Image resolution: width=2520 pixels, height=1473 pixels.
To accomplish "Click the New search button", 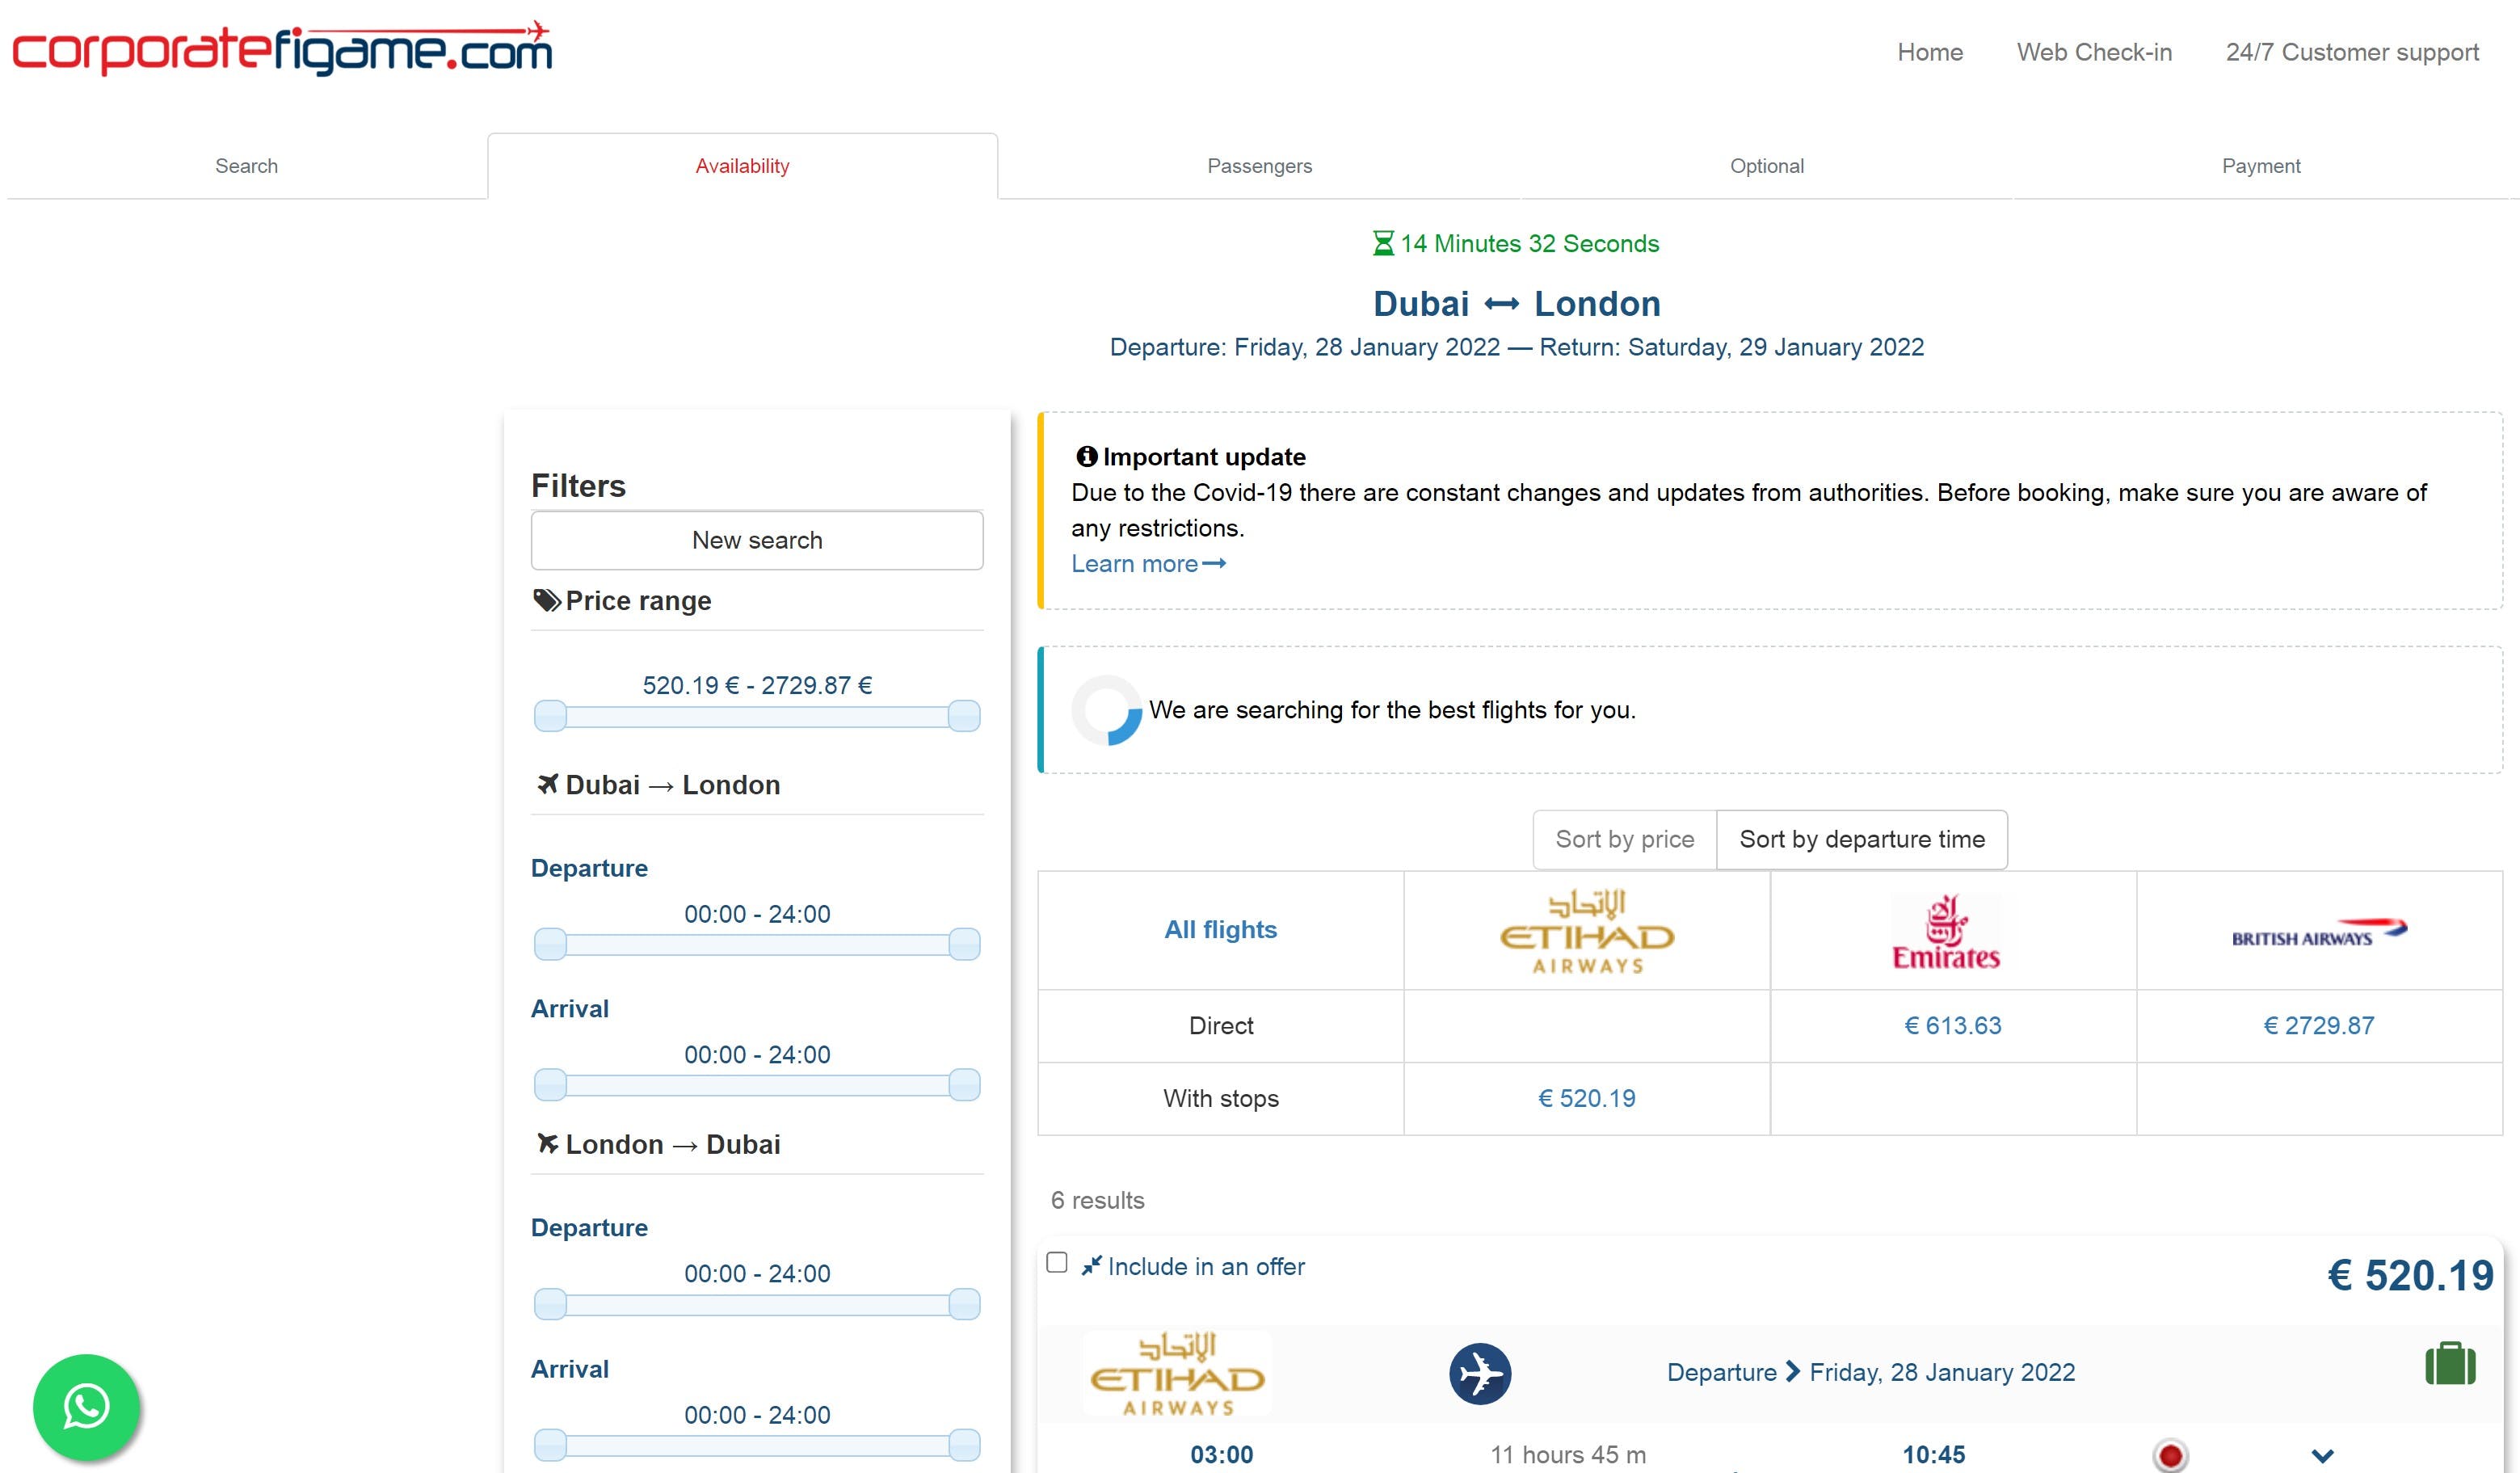I will [756, 540].
